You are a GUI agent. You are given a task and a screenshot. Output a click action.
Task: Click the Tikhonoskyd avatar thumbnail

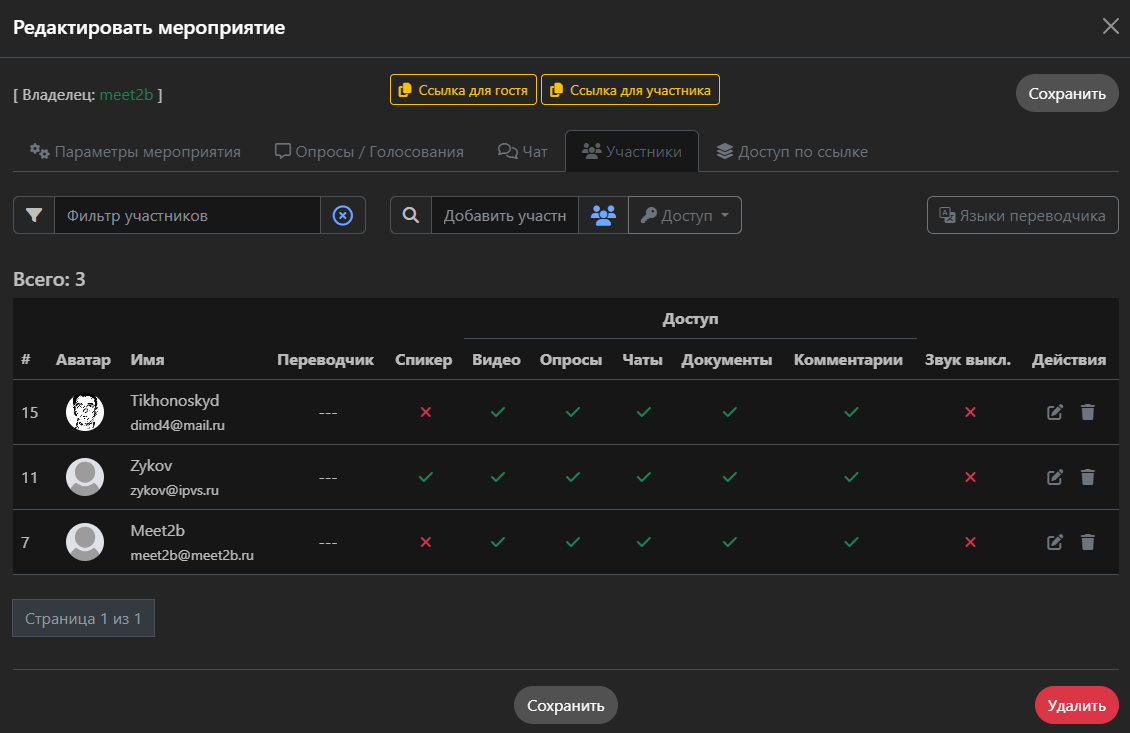[85, 412]
